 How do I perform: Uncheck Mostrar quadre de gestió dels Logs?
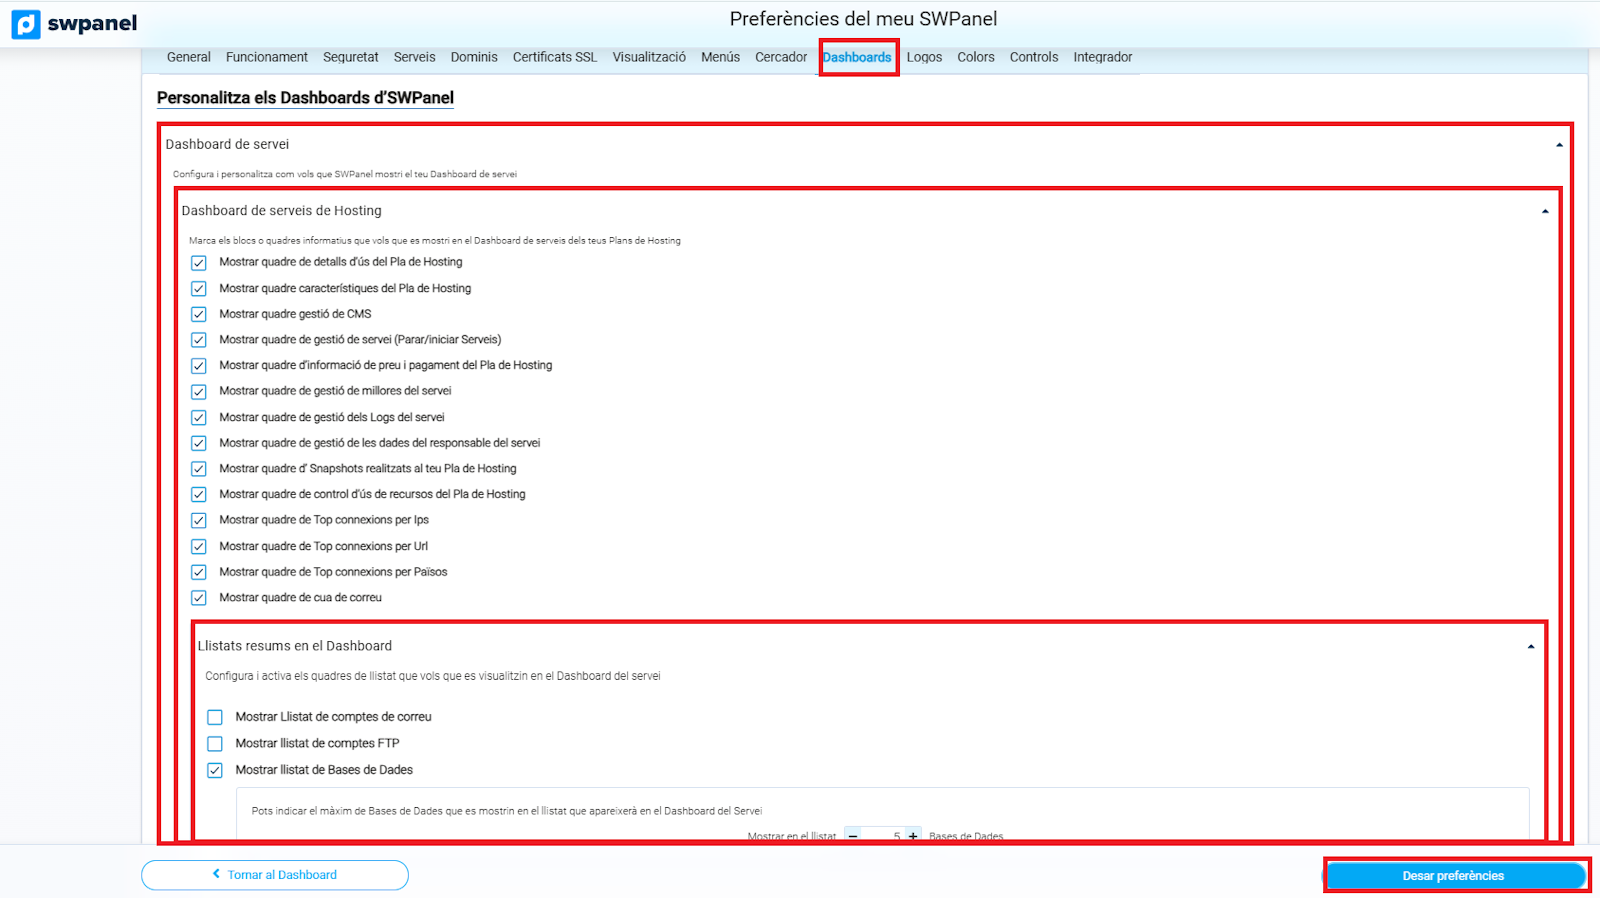pyautogui.click(x=199, y=418)
